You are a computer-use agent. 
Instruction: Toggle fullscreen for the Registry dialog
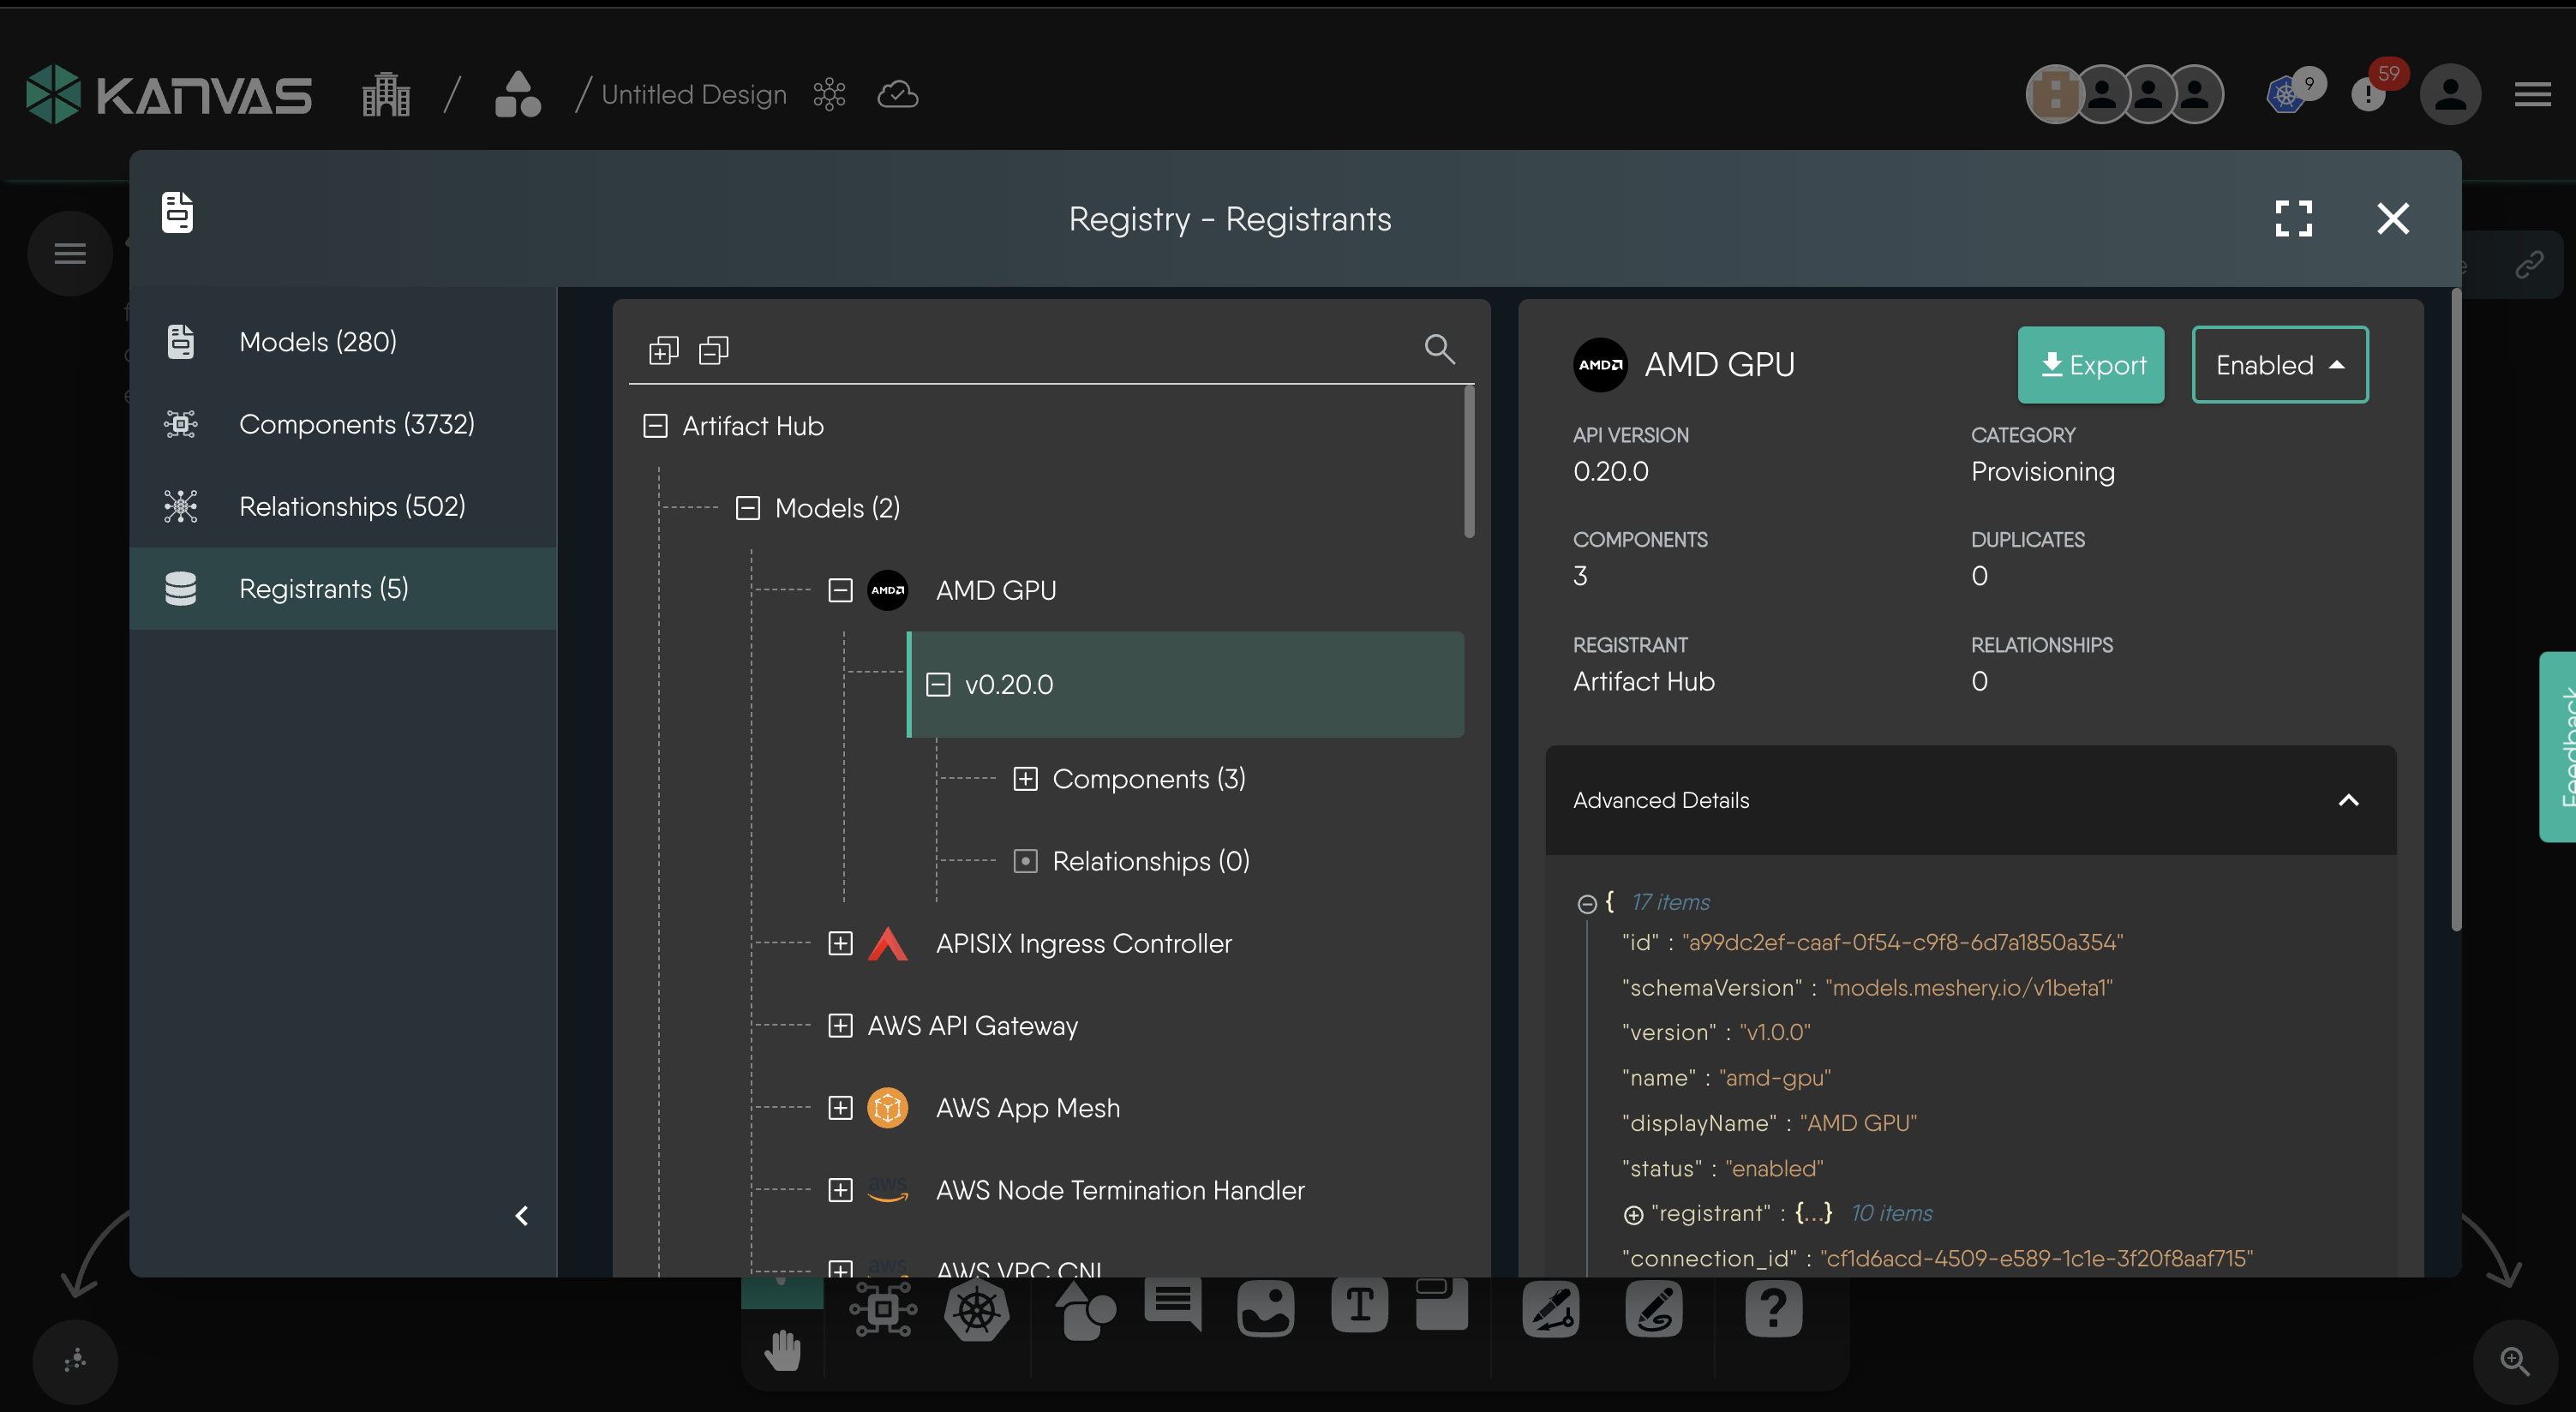(2293, 218)
